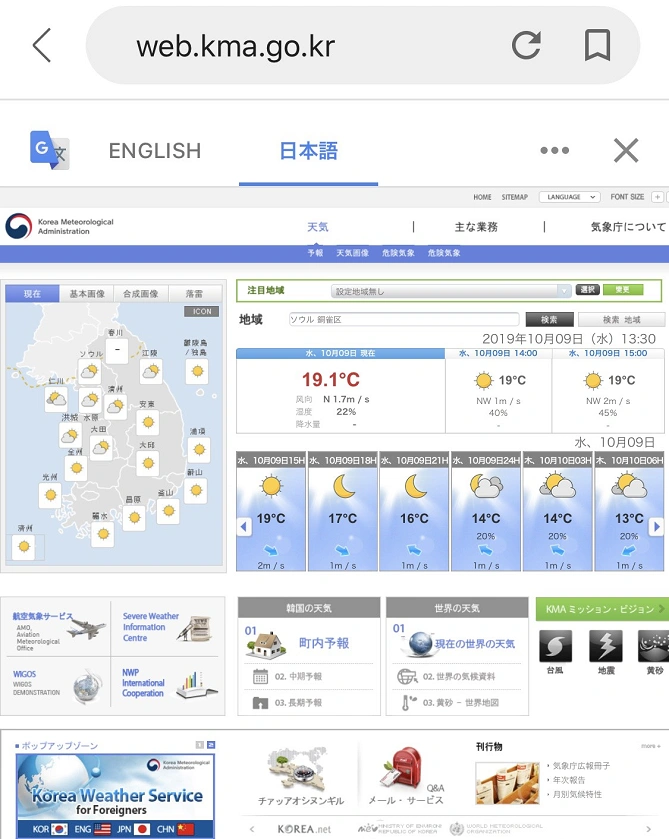
Task: Click the 春川 map icon showing a dash
Action: [117, 350]
